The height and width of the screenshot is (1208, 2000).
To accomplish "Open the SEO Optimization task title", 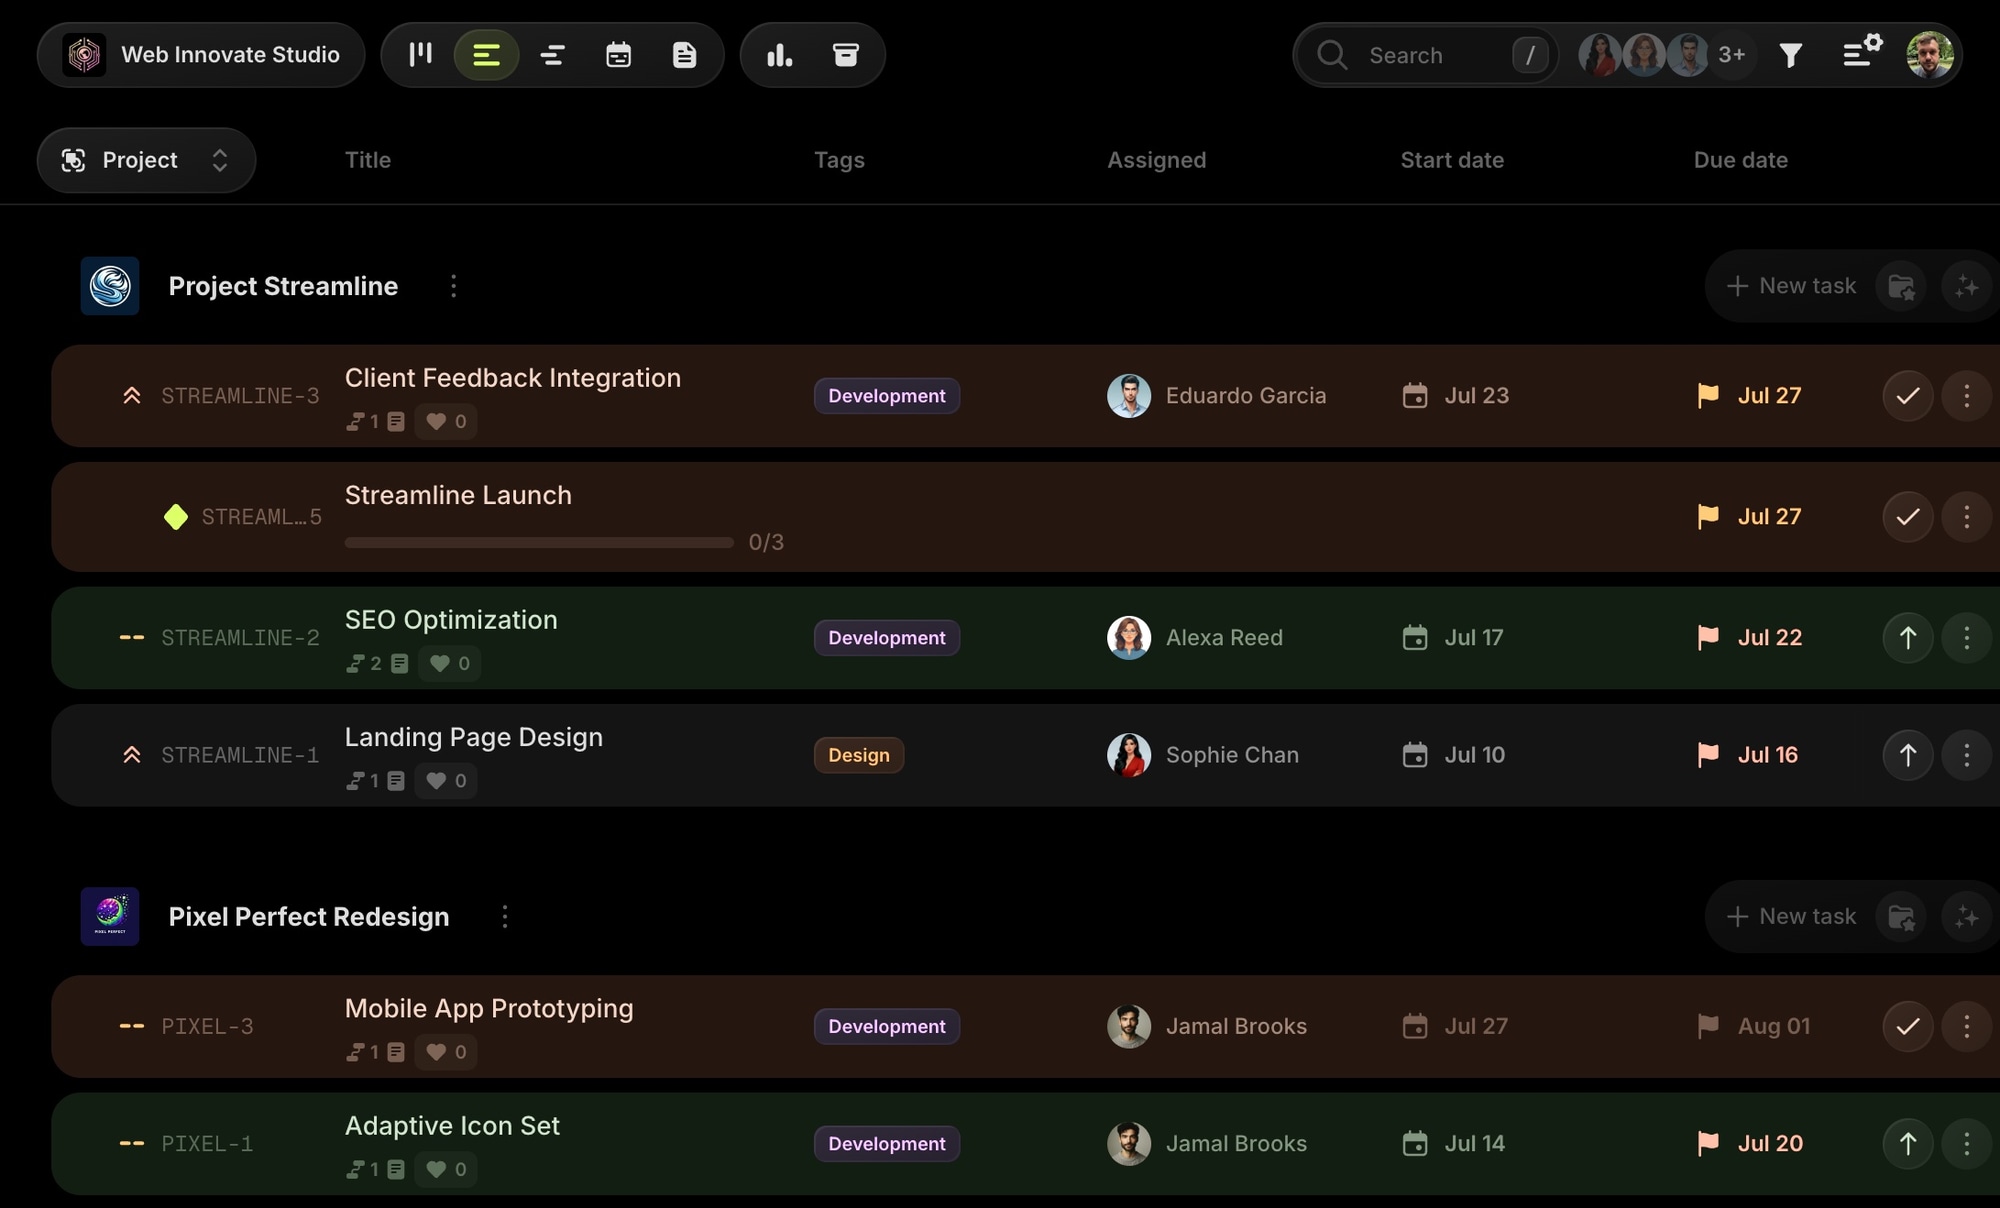I will point(451,620).
